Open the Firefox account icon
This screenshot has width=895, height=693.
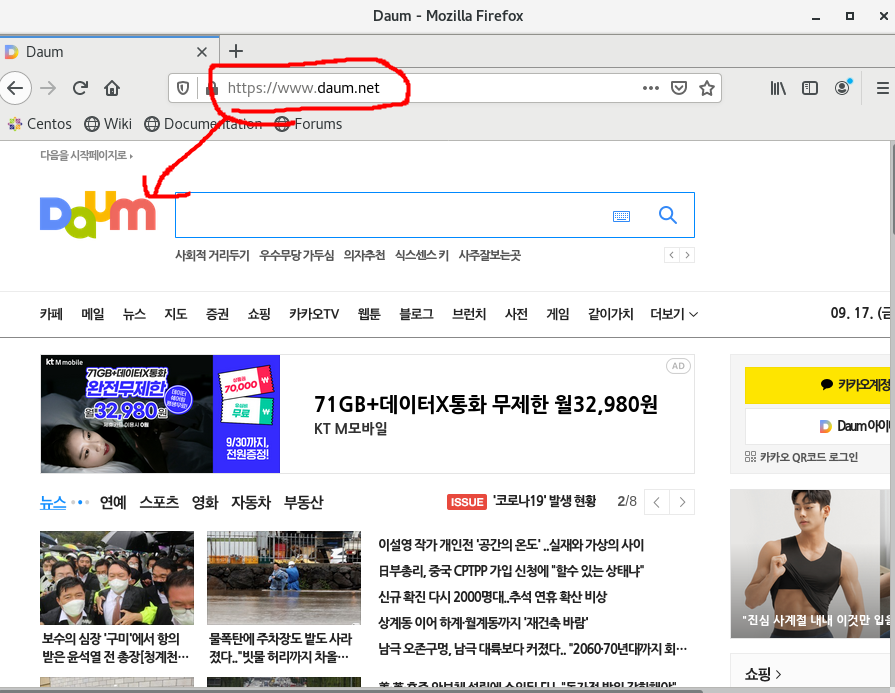click(x=842, y=88)
